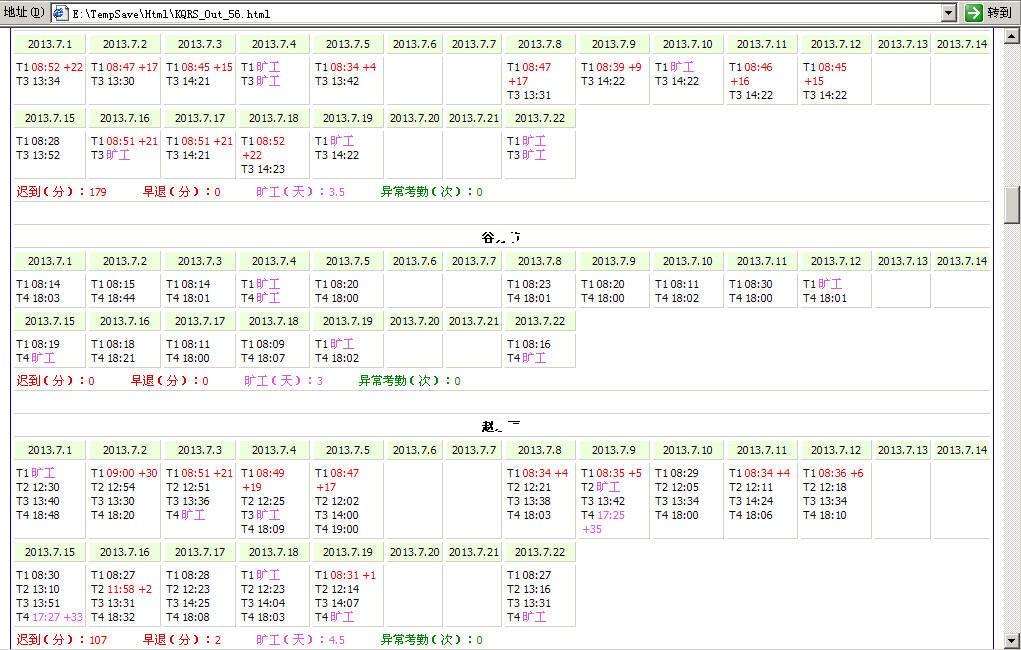Click the 地址(D) label

24,12
